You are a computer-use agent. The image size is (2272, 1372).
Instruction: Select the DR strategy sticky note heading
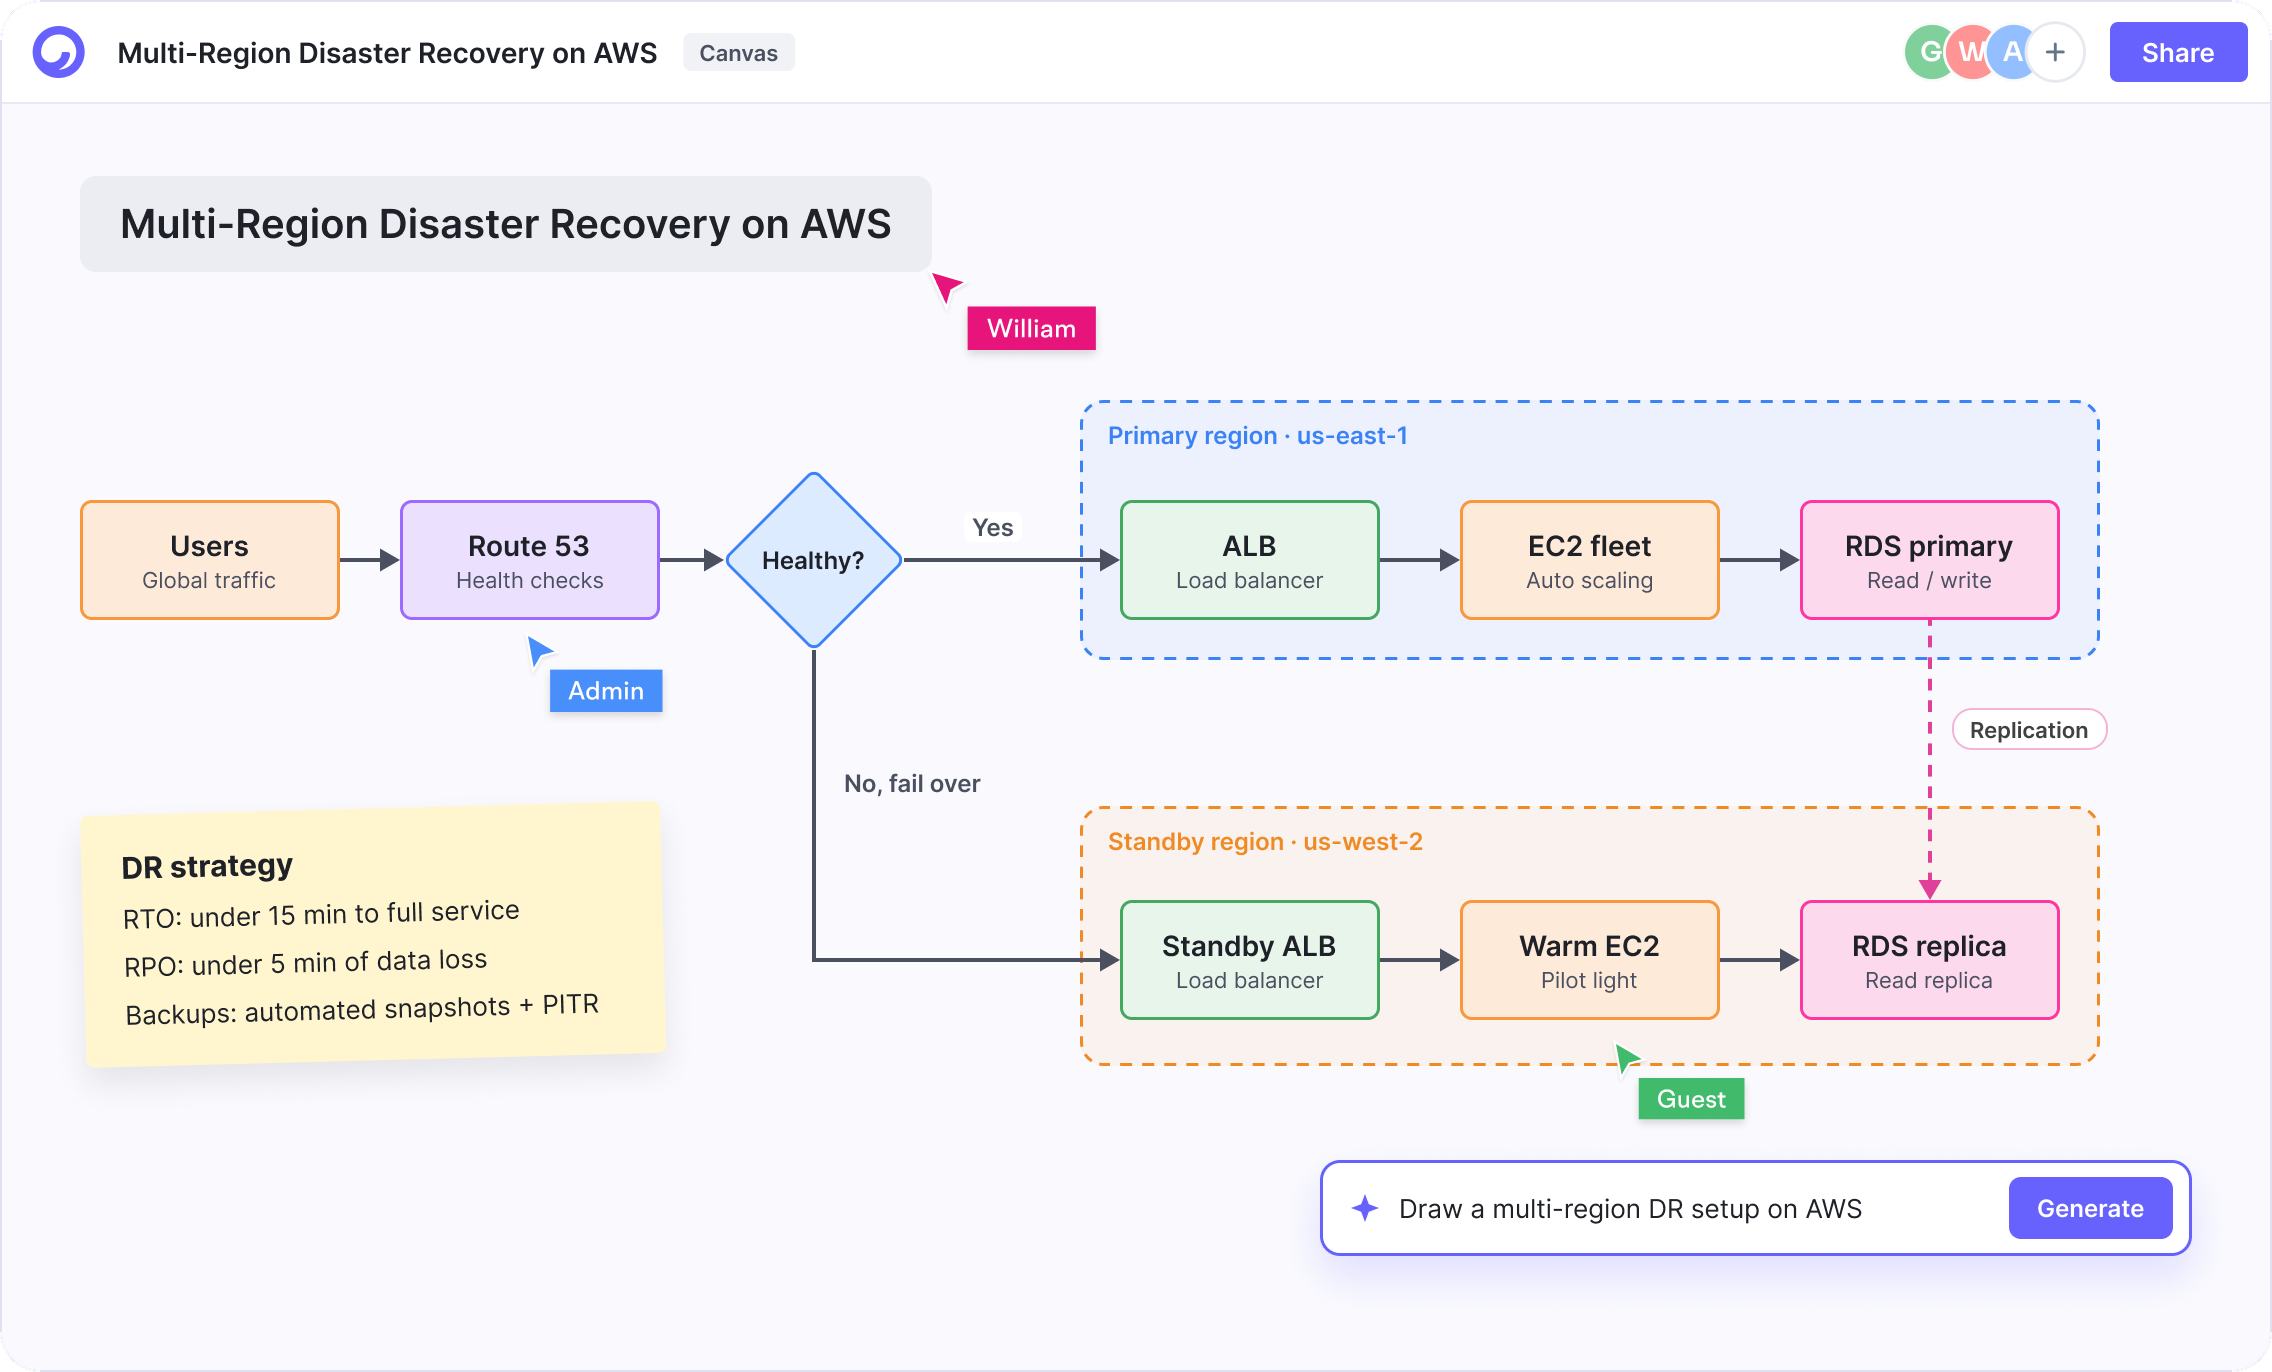point(207,866)
